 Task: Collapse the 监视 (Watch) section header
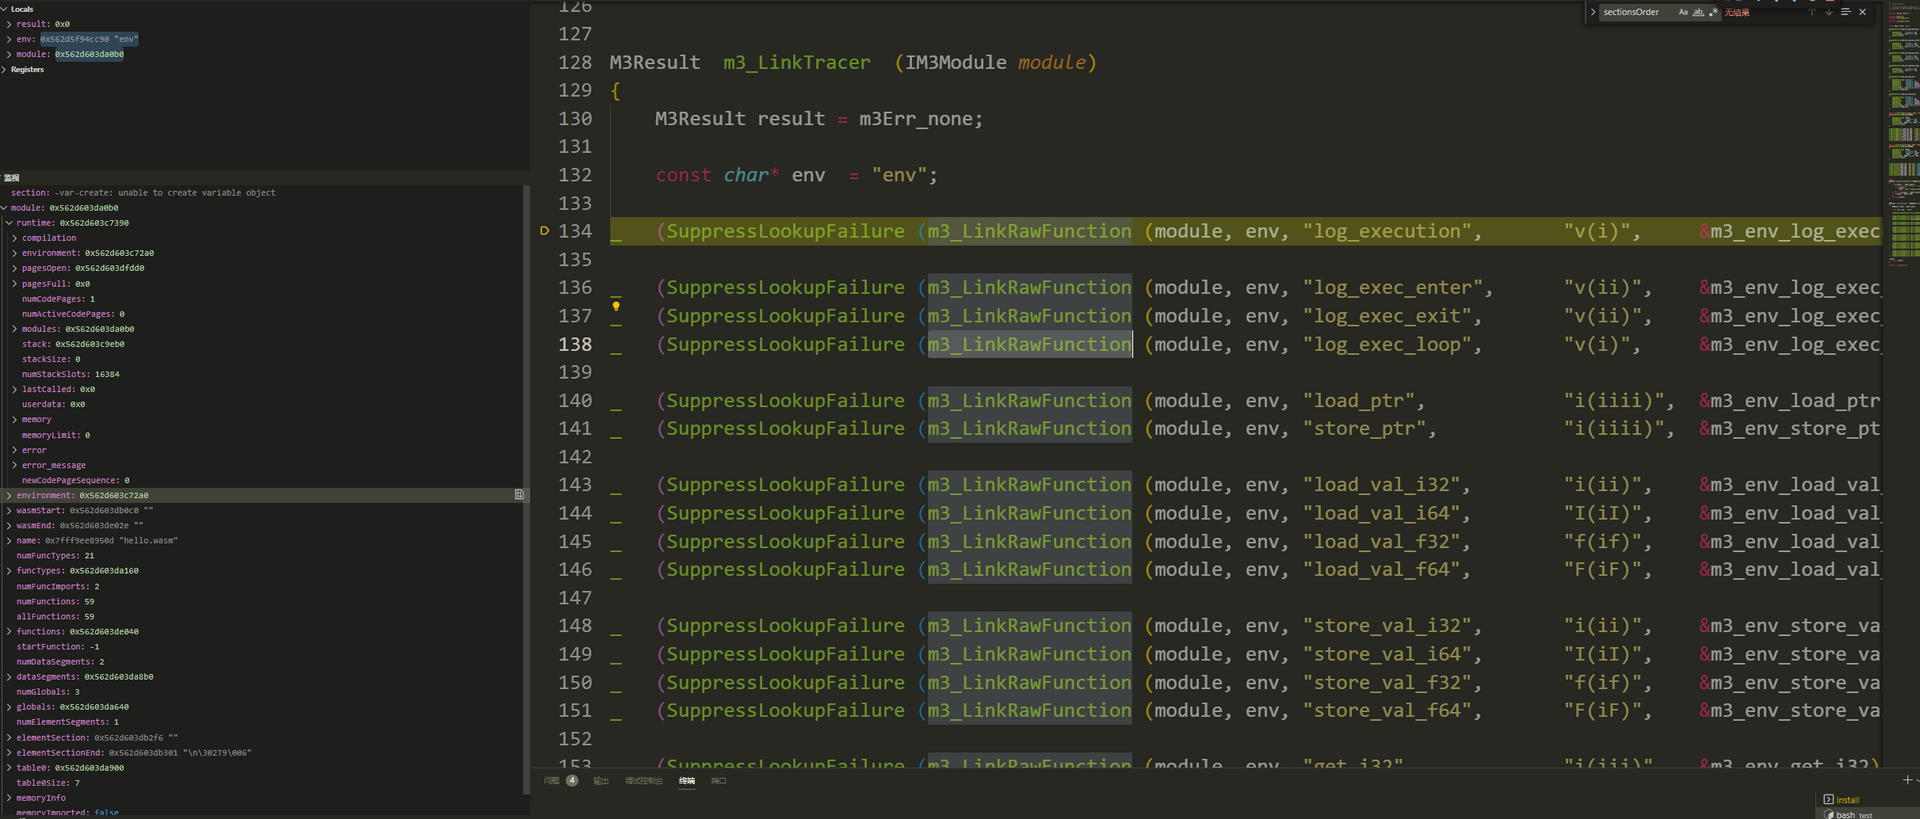point(12,178)
